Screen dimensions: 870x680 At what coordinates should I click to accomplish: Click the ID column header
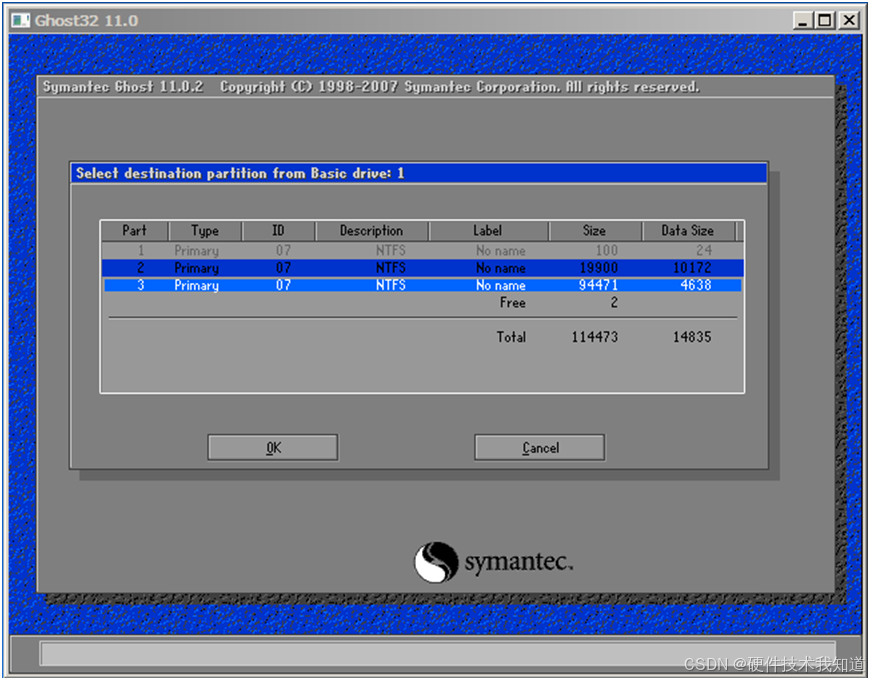tap(279, 231)
